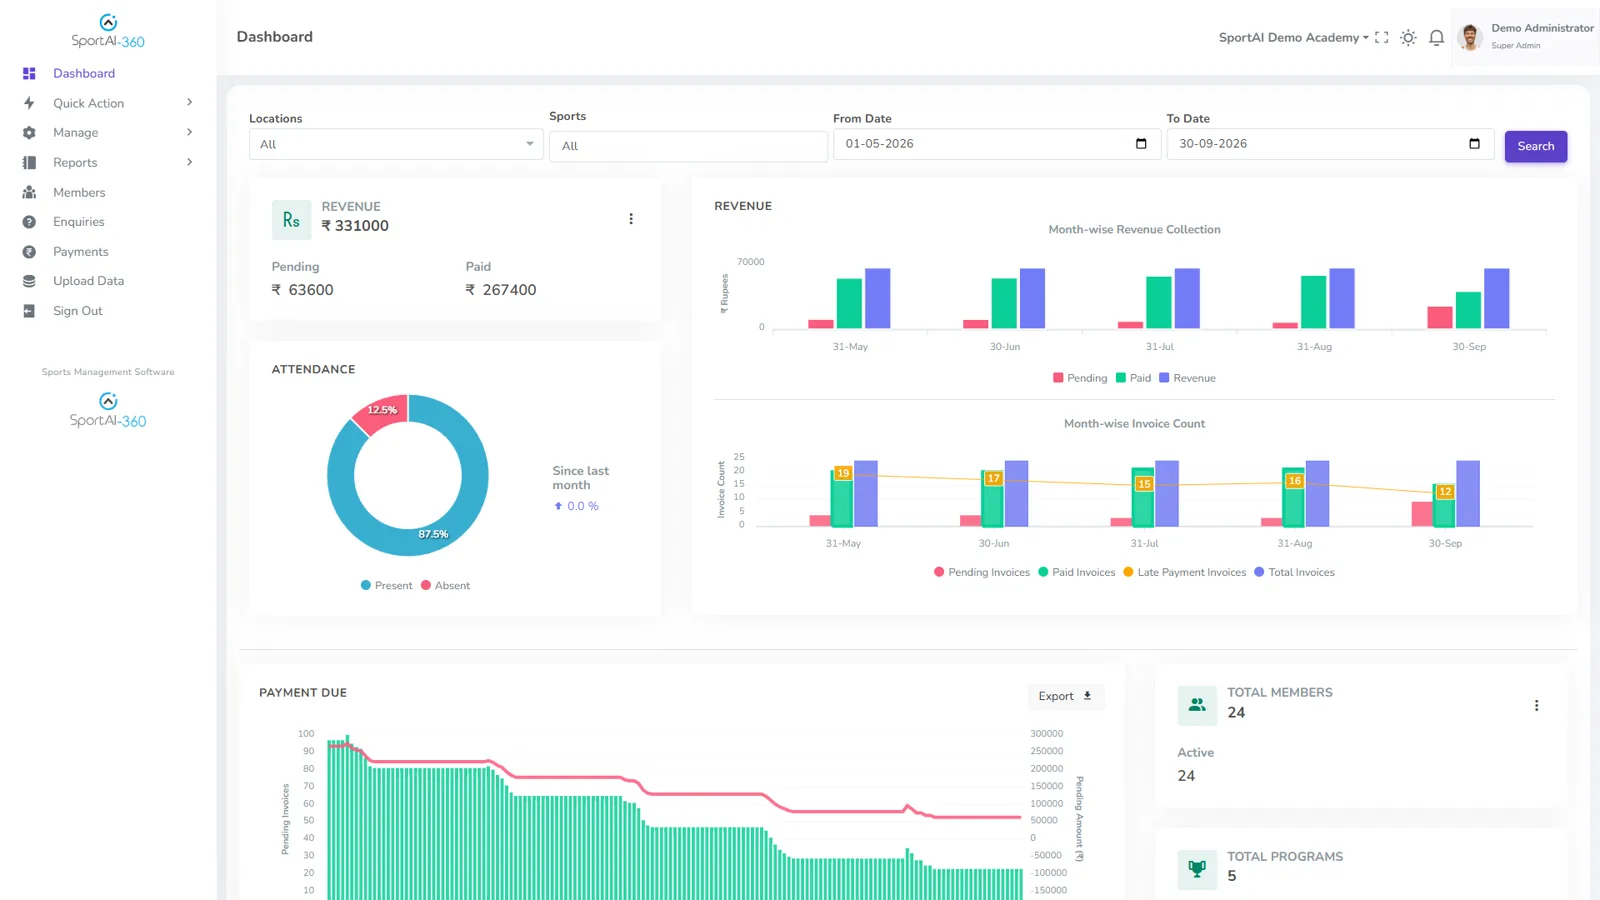Screen dimensions: 1600x900
Task: Open notifications bell
Action: [x=1436, y=38]
